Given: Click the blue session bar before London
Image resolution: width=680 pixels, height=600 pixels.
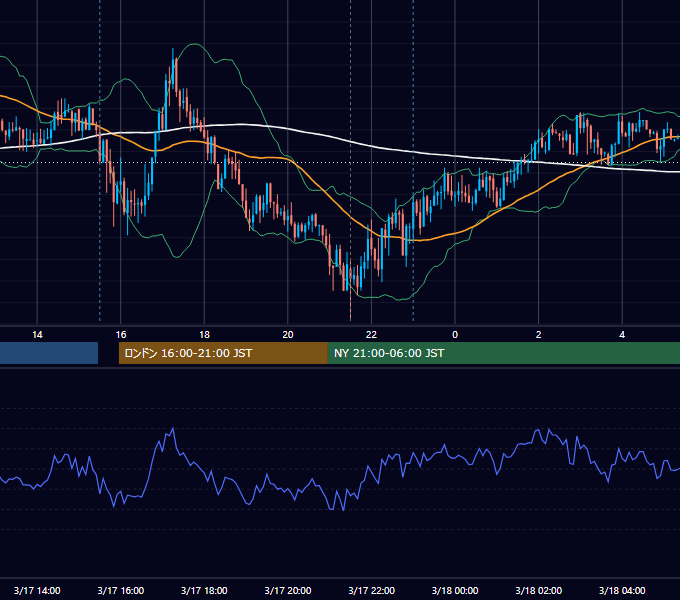Looking at the screenshot, I should point(49,353).
